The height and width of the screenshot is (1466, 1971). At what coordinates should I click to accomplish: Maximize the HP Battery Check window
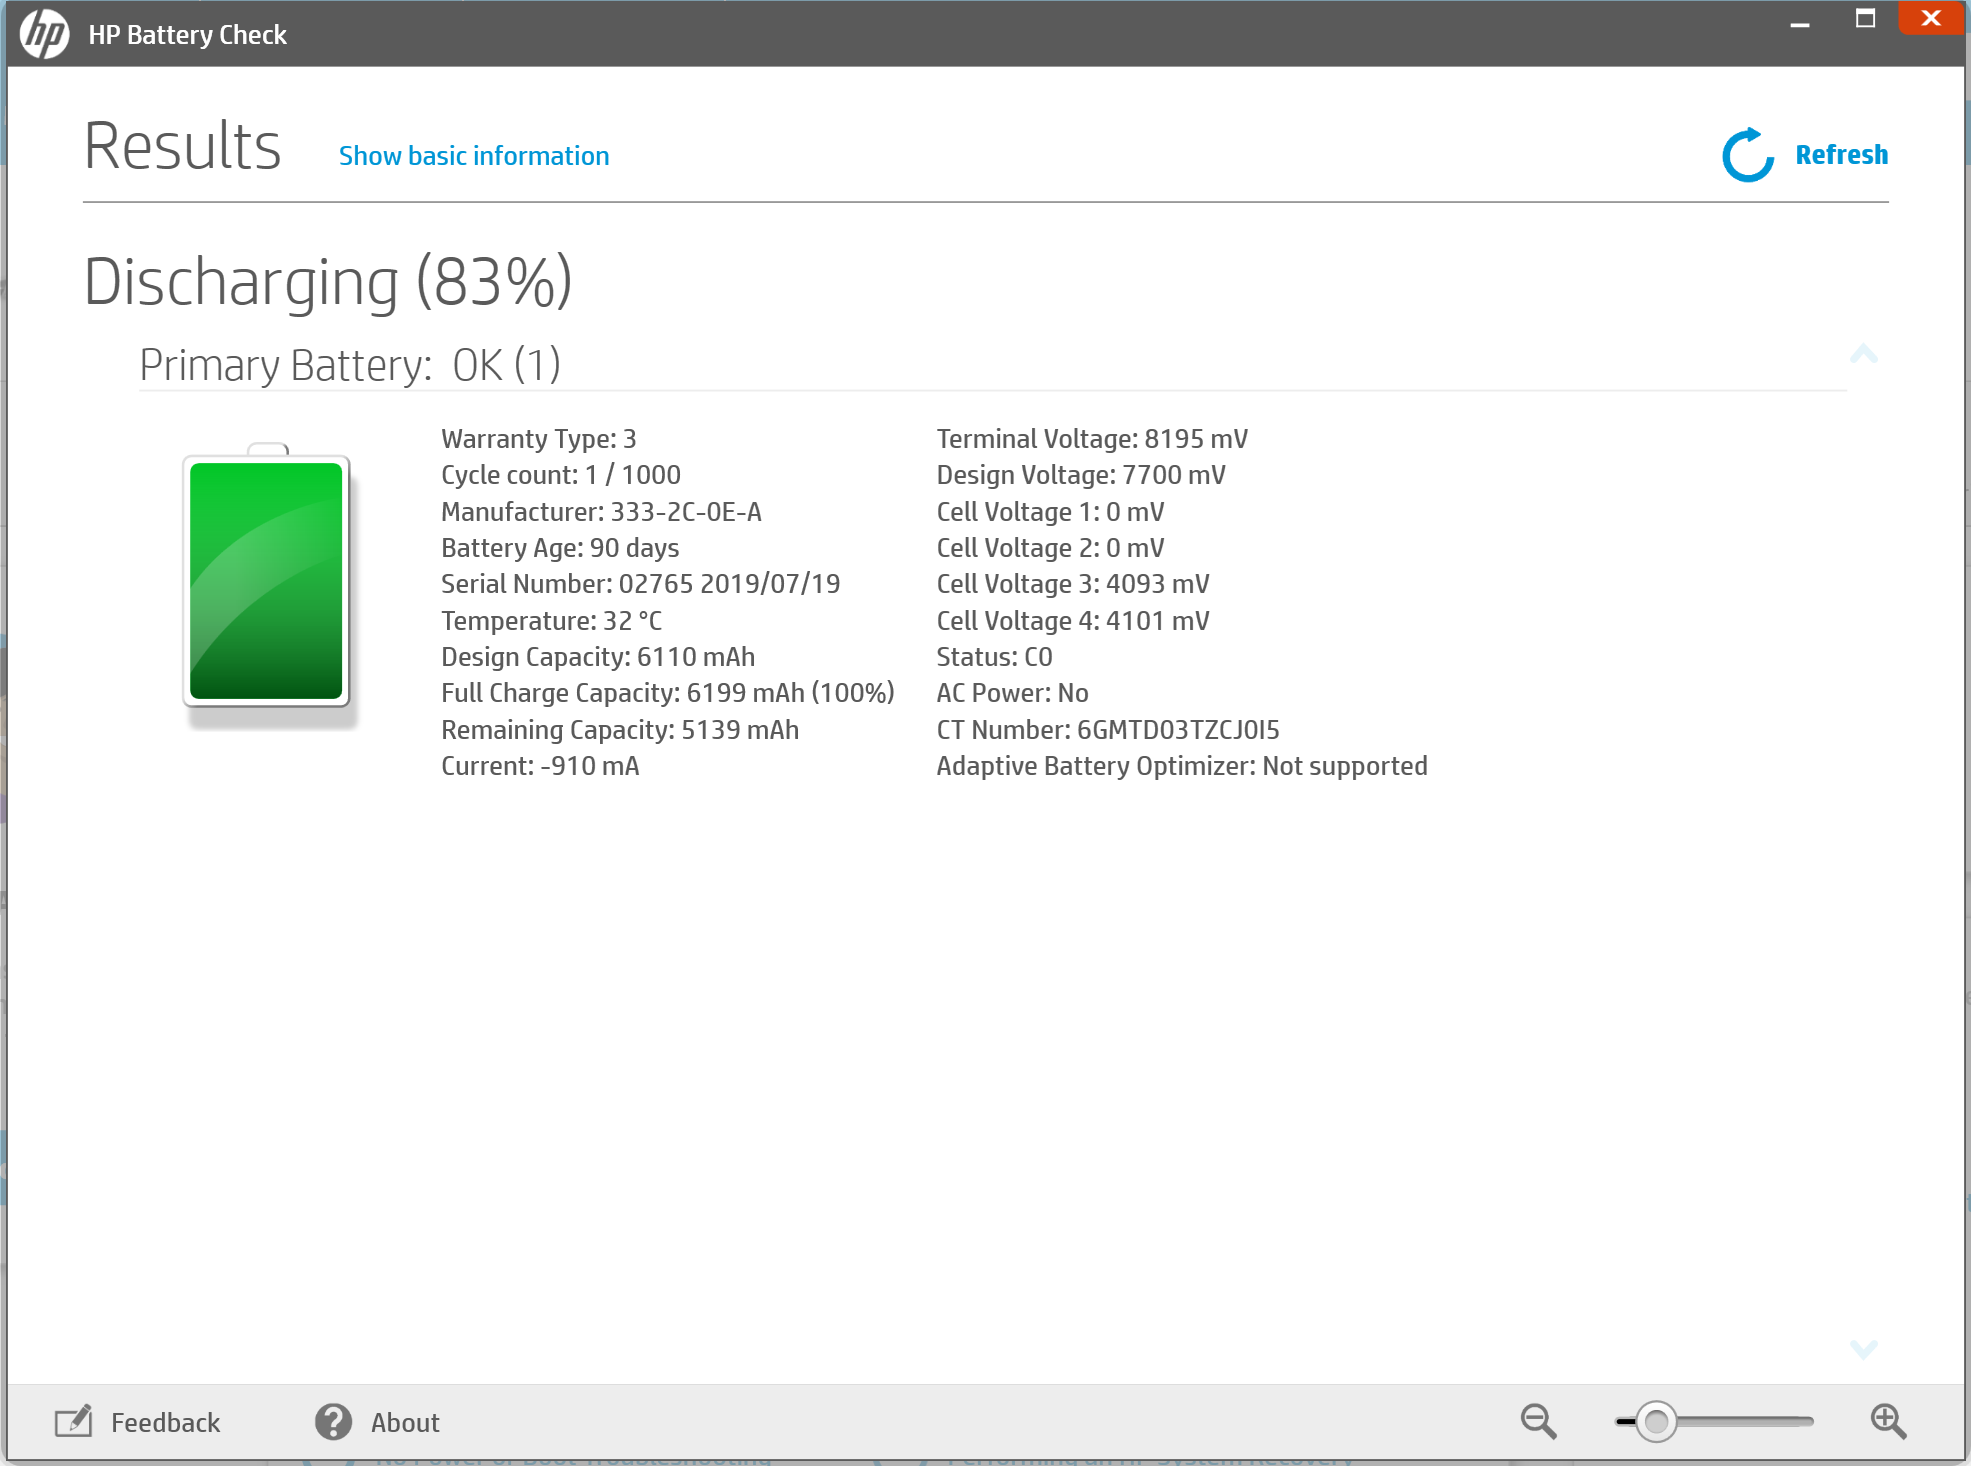pyautogui.click(x=1865, y=18)
